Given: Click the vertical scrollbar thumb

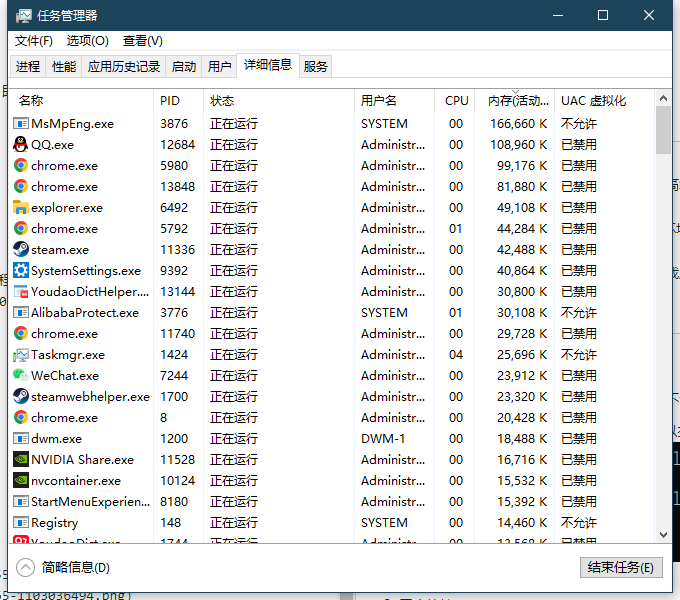Looking at the screenshot, I should 663,130.
